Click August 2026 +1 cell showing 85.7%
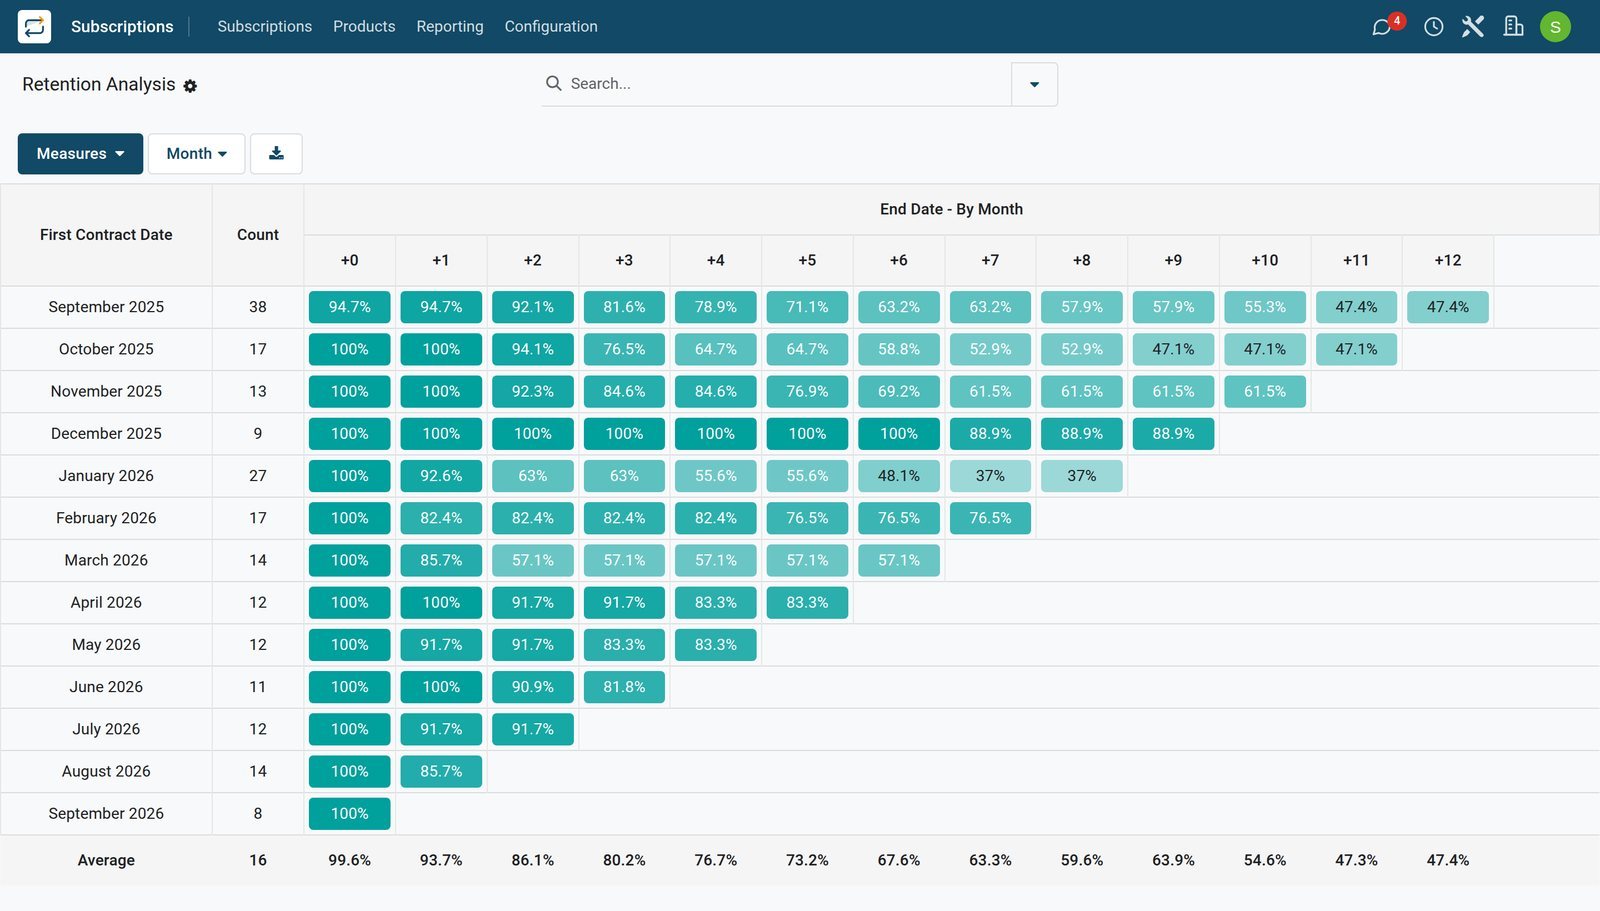 point(441,771)
